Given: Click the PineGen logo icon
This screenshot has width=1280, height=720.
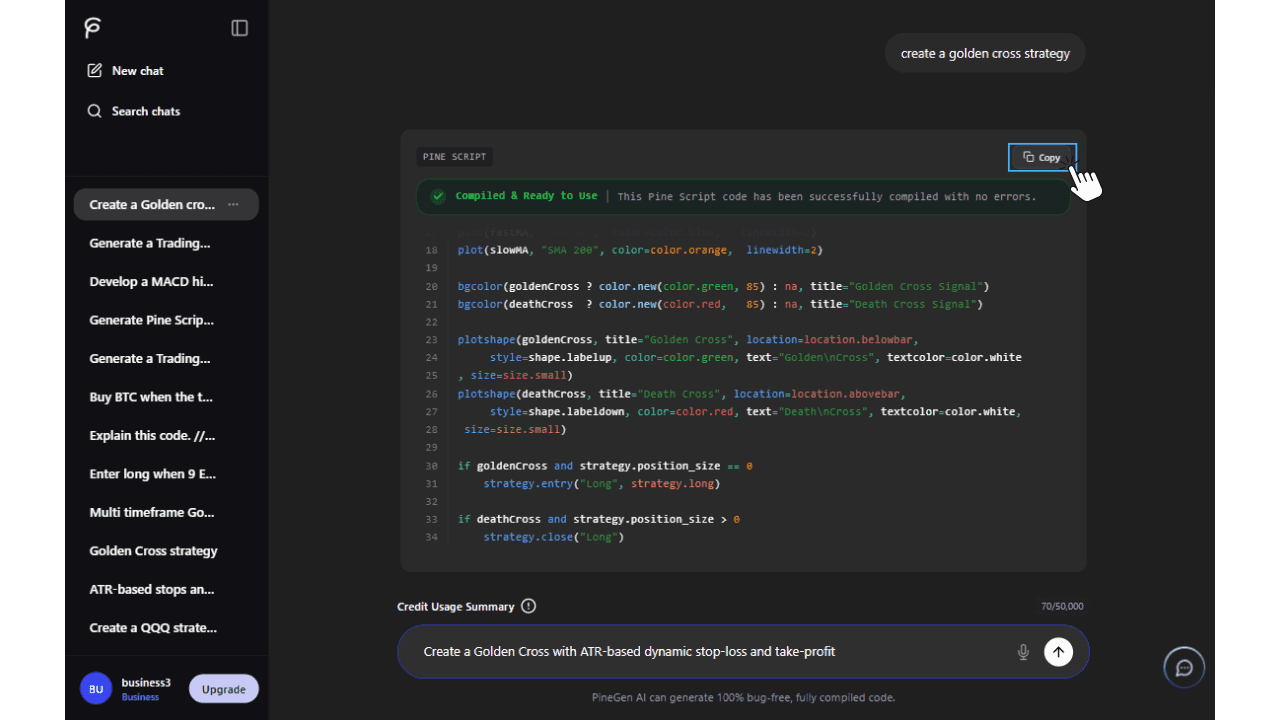Looking at the screenshot, I should coord(93,28).
